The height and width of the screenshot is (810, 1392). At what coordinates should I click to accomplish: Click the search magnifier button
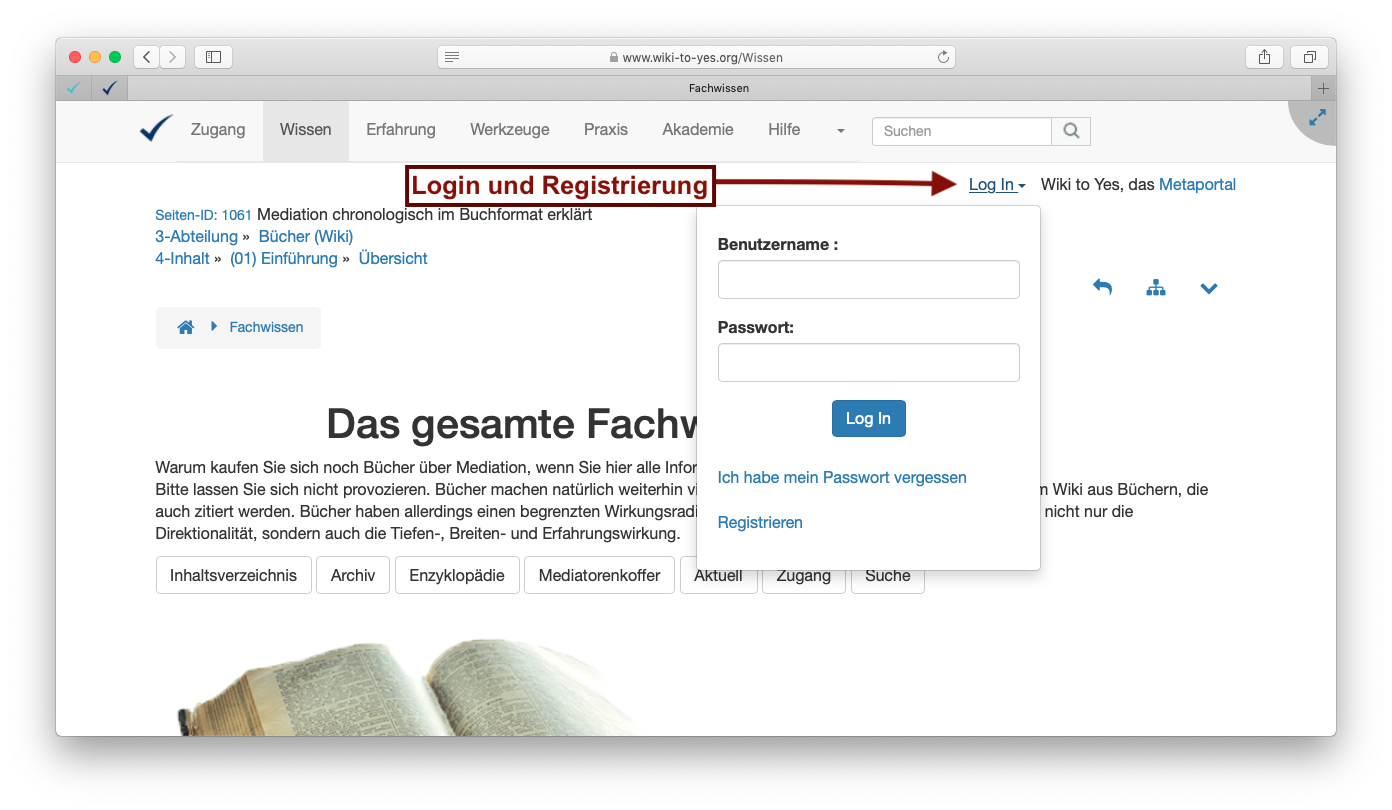click(x=1071, y=131)
